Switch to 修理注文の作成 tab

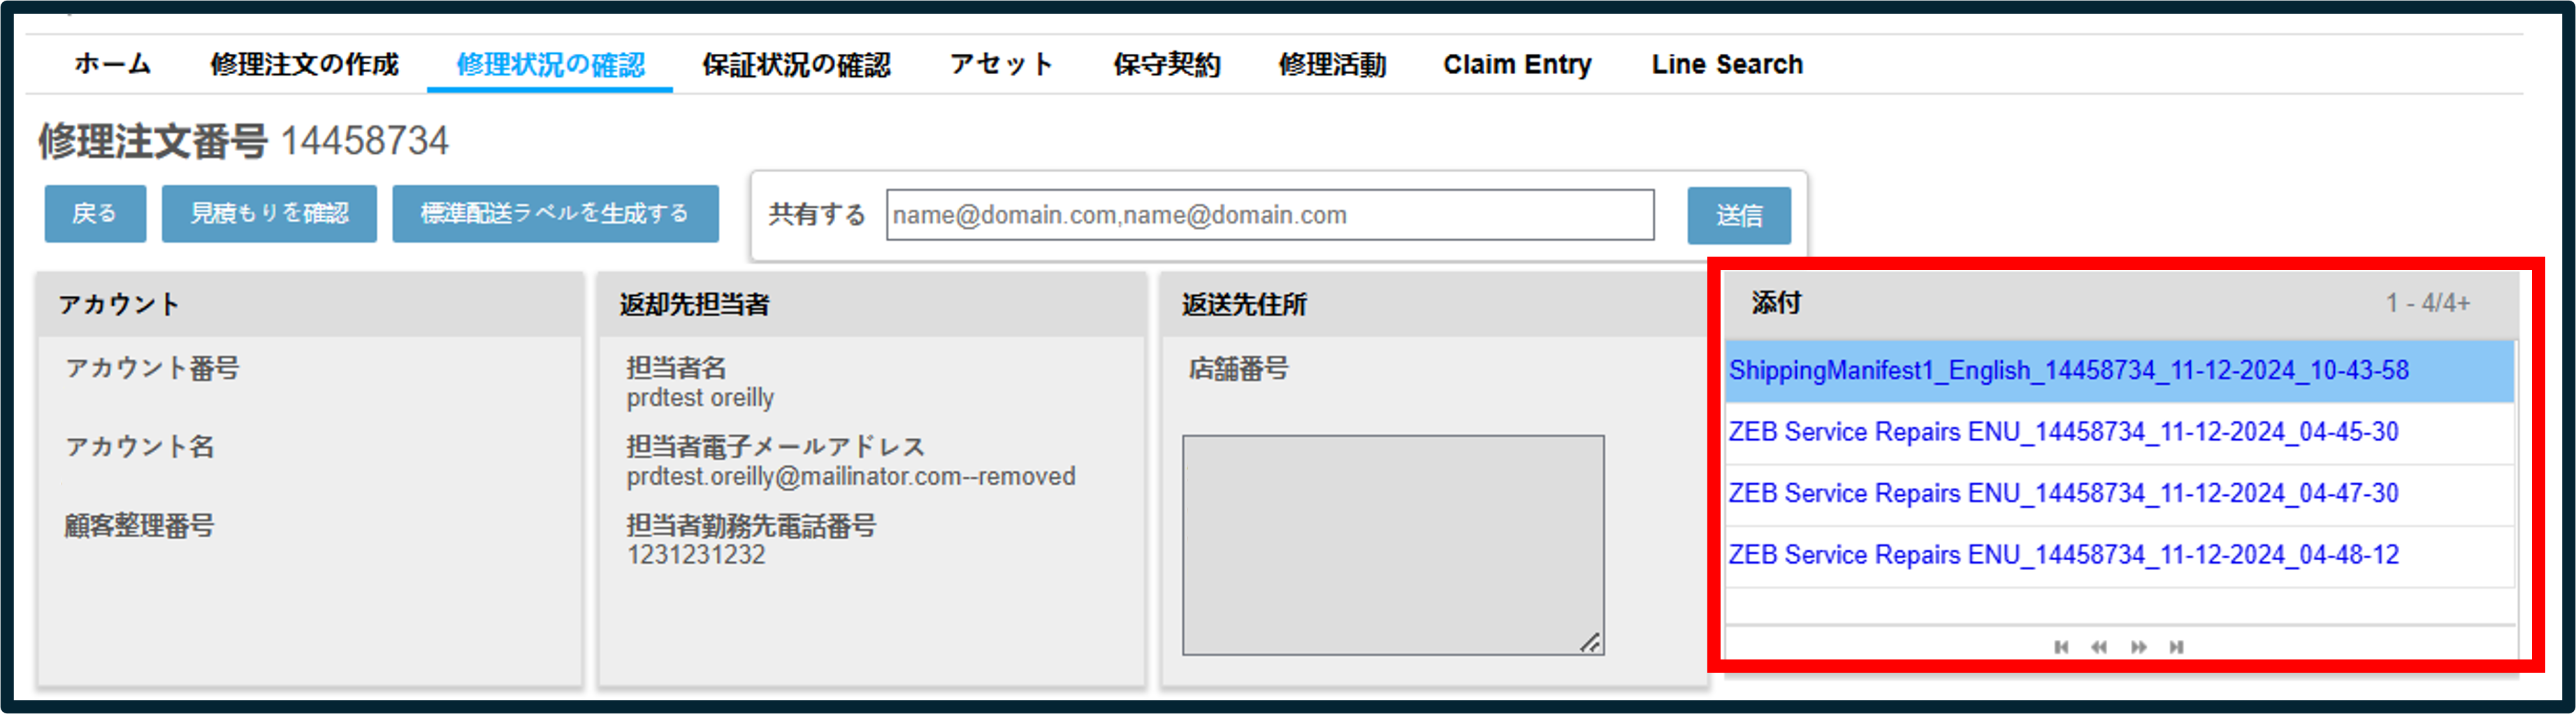(x=304, y=65)
